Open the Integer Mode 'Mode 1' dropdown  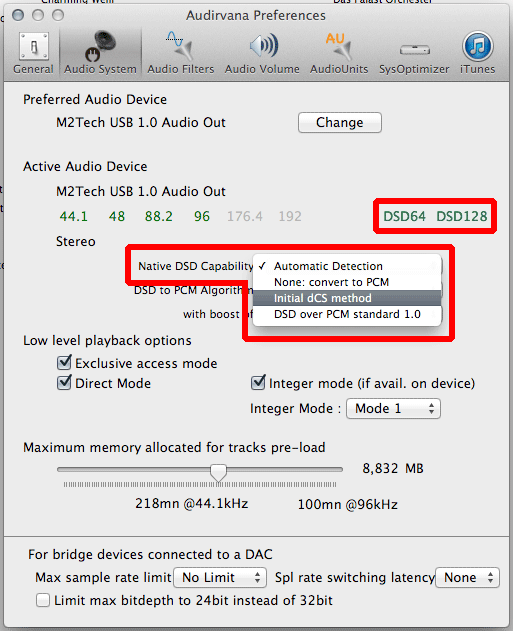393,408
